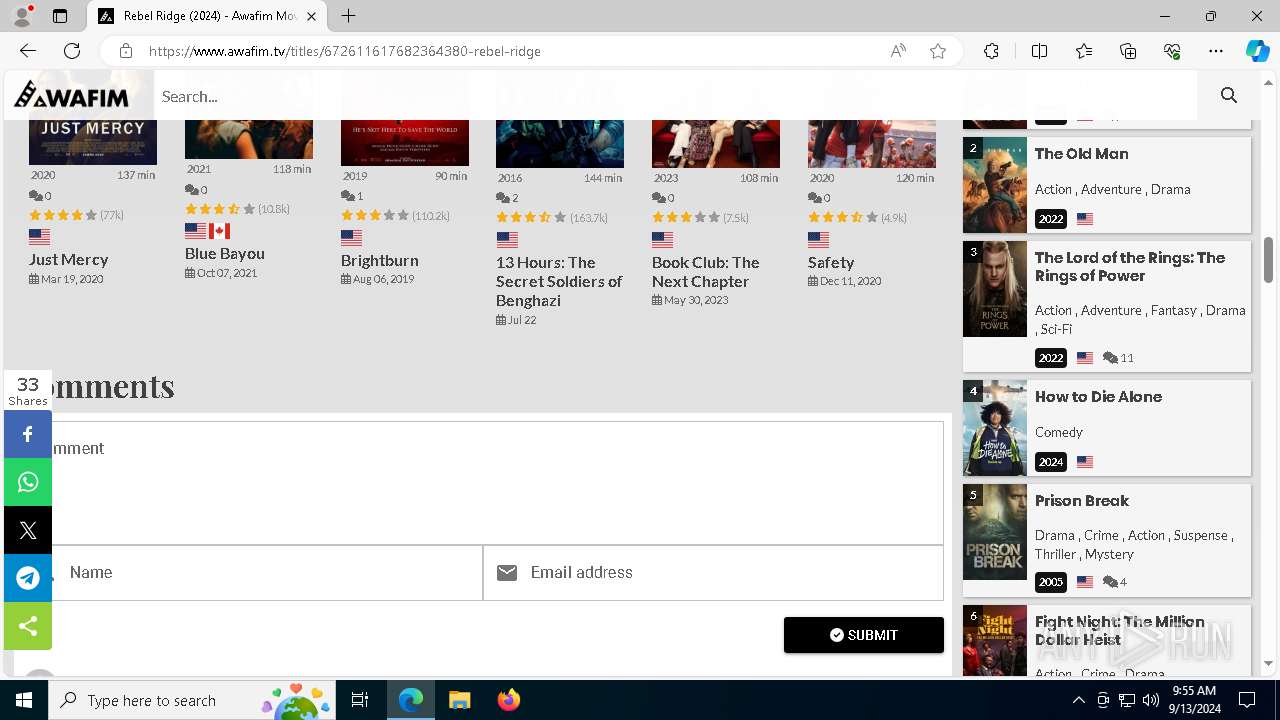Click the Email address field
Screen dimensions: 1280x720
[x=713, y=573]
